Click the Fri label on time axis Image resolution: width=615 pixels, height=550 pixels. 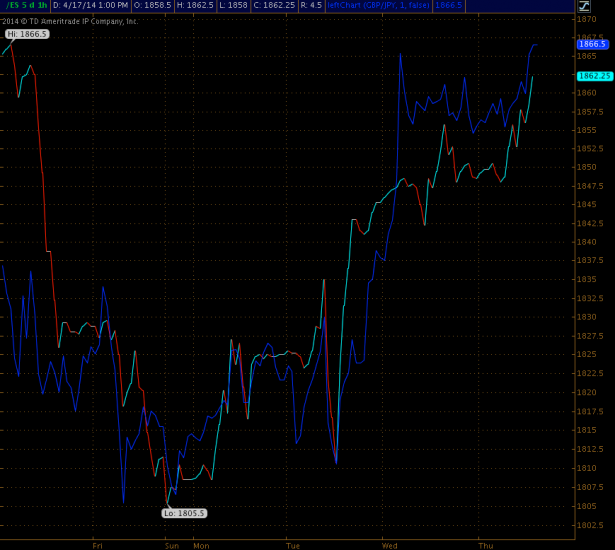97,546
